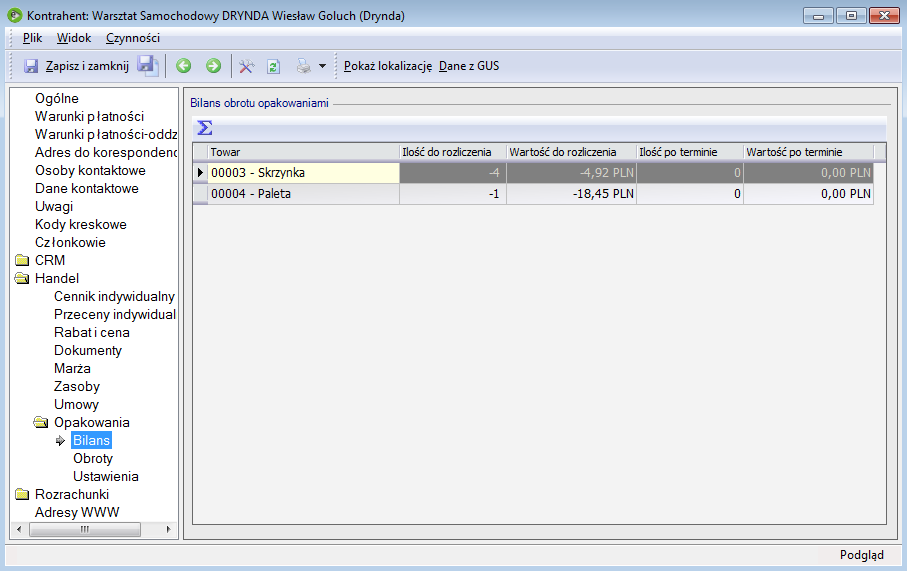Screen dimensions: 907x571
Task: Select Umowy item
Action: [76, 404]
